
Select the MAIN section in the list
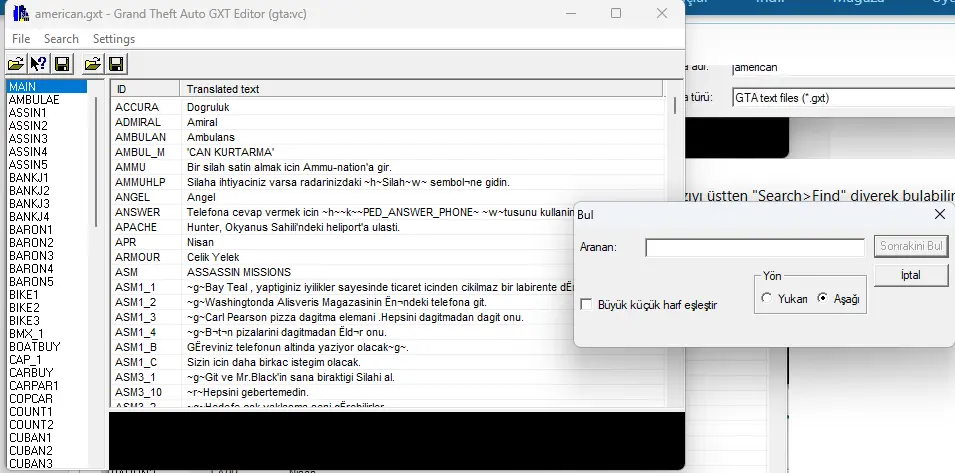47,86
